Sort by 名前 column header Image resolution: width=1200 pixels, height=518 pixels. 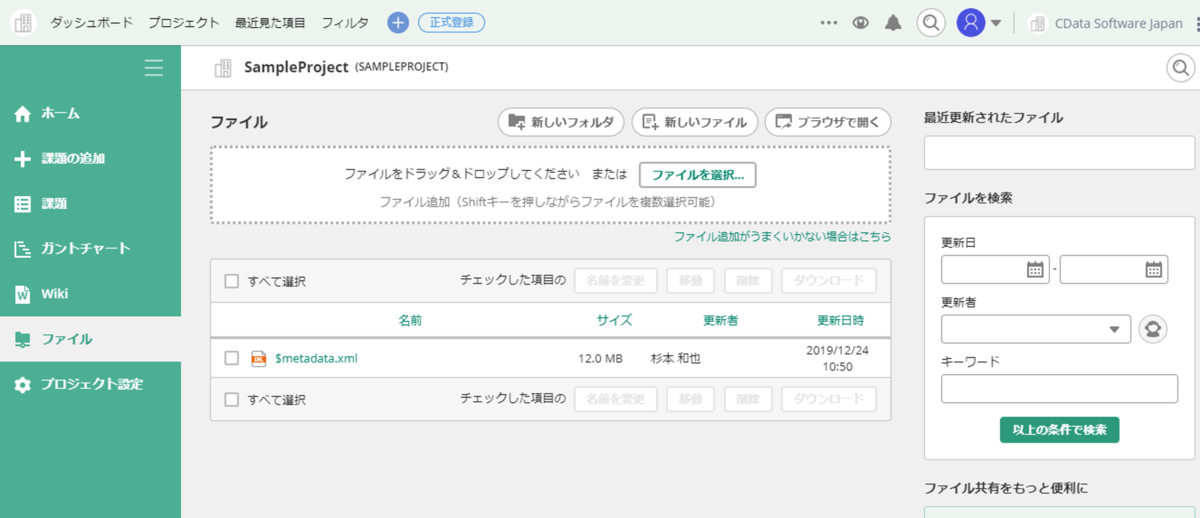410,321
